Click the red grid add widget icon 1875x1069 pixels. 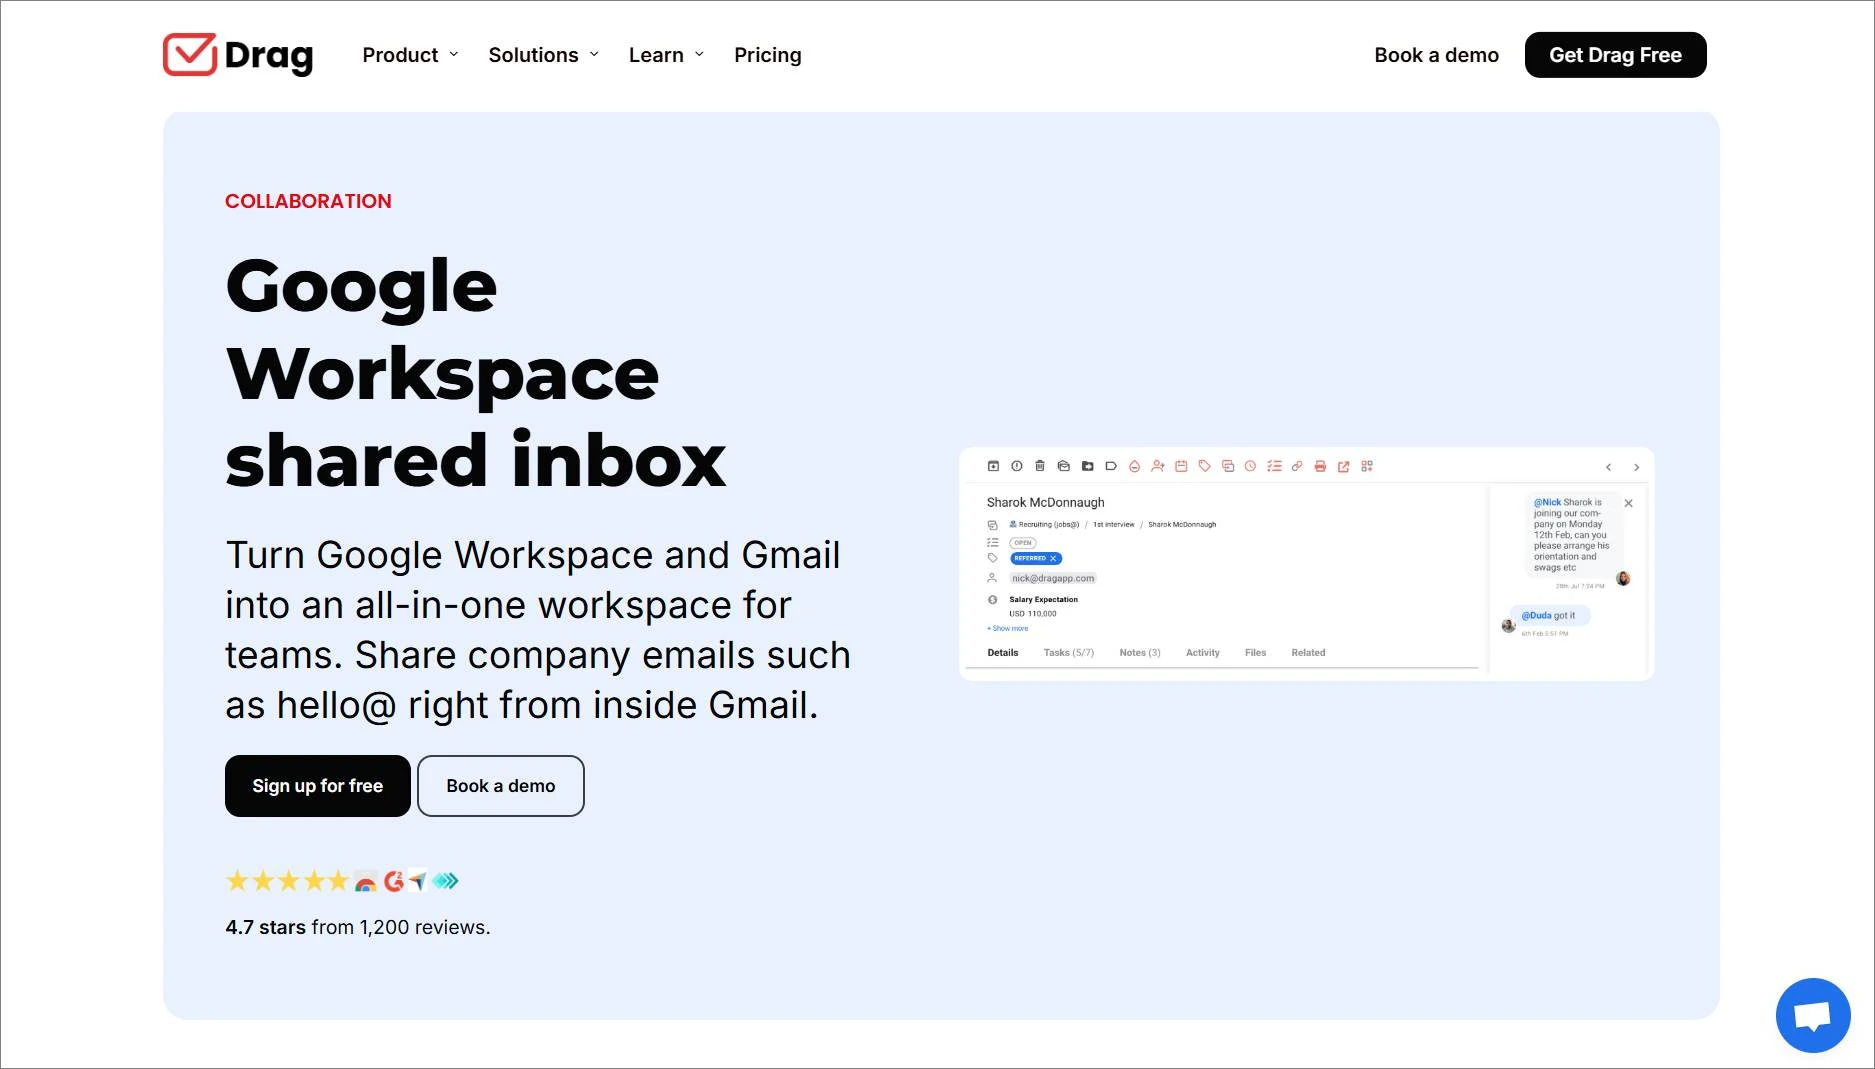1367,466
